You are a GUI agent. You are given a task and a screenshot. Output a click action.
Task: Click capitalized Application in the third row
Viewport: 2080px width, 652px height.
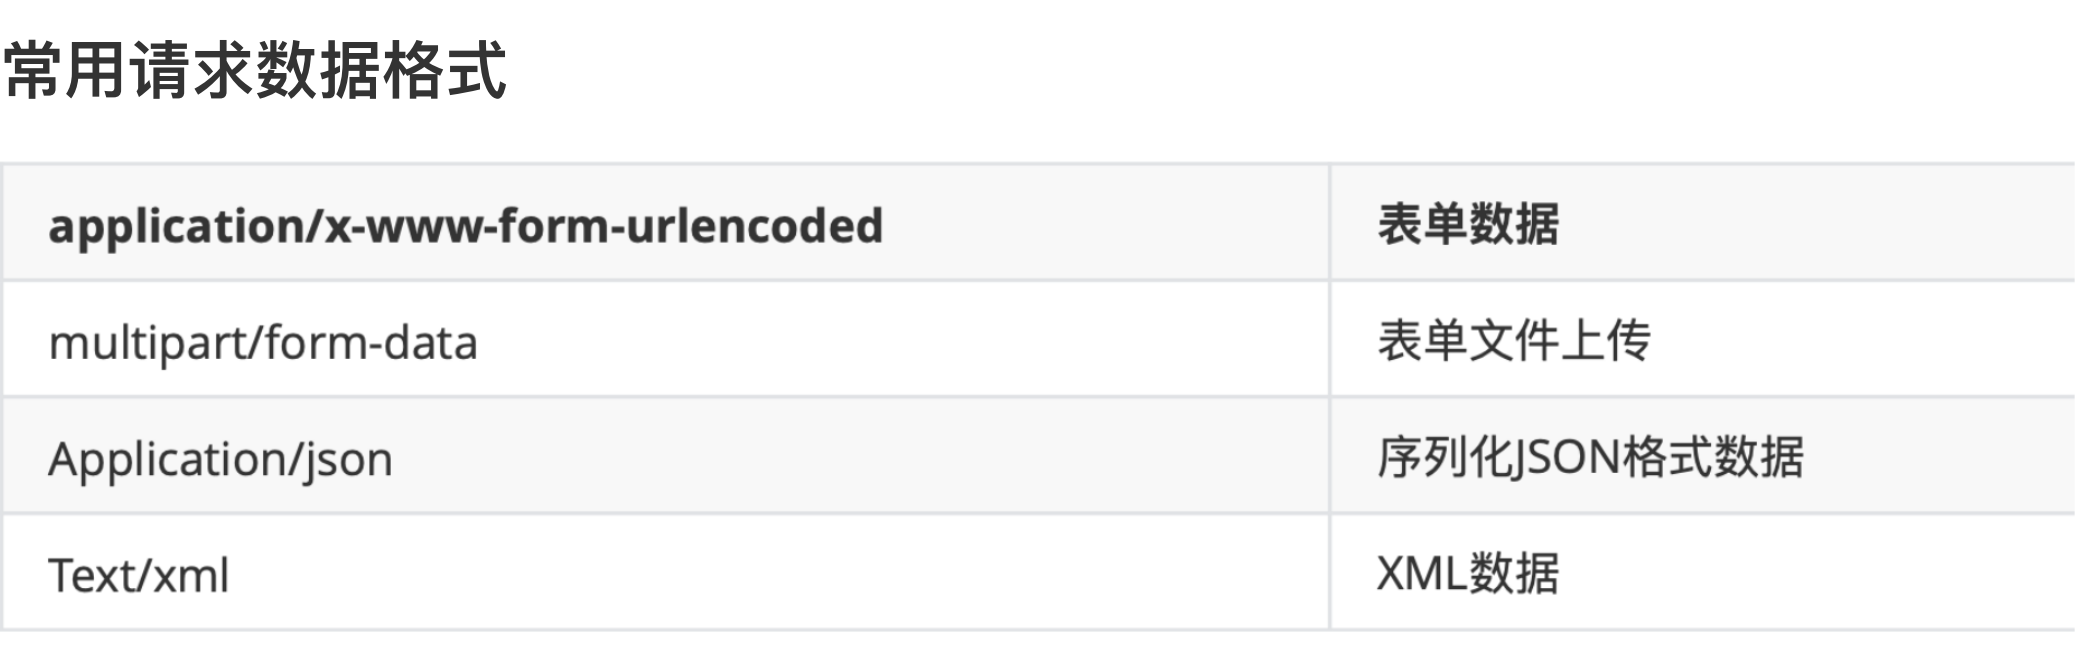(x=166, y=459)
